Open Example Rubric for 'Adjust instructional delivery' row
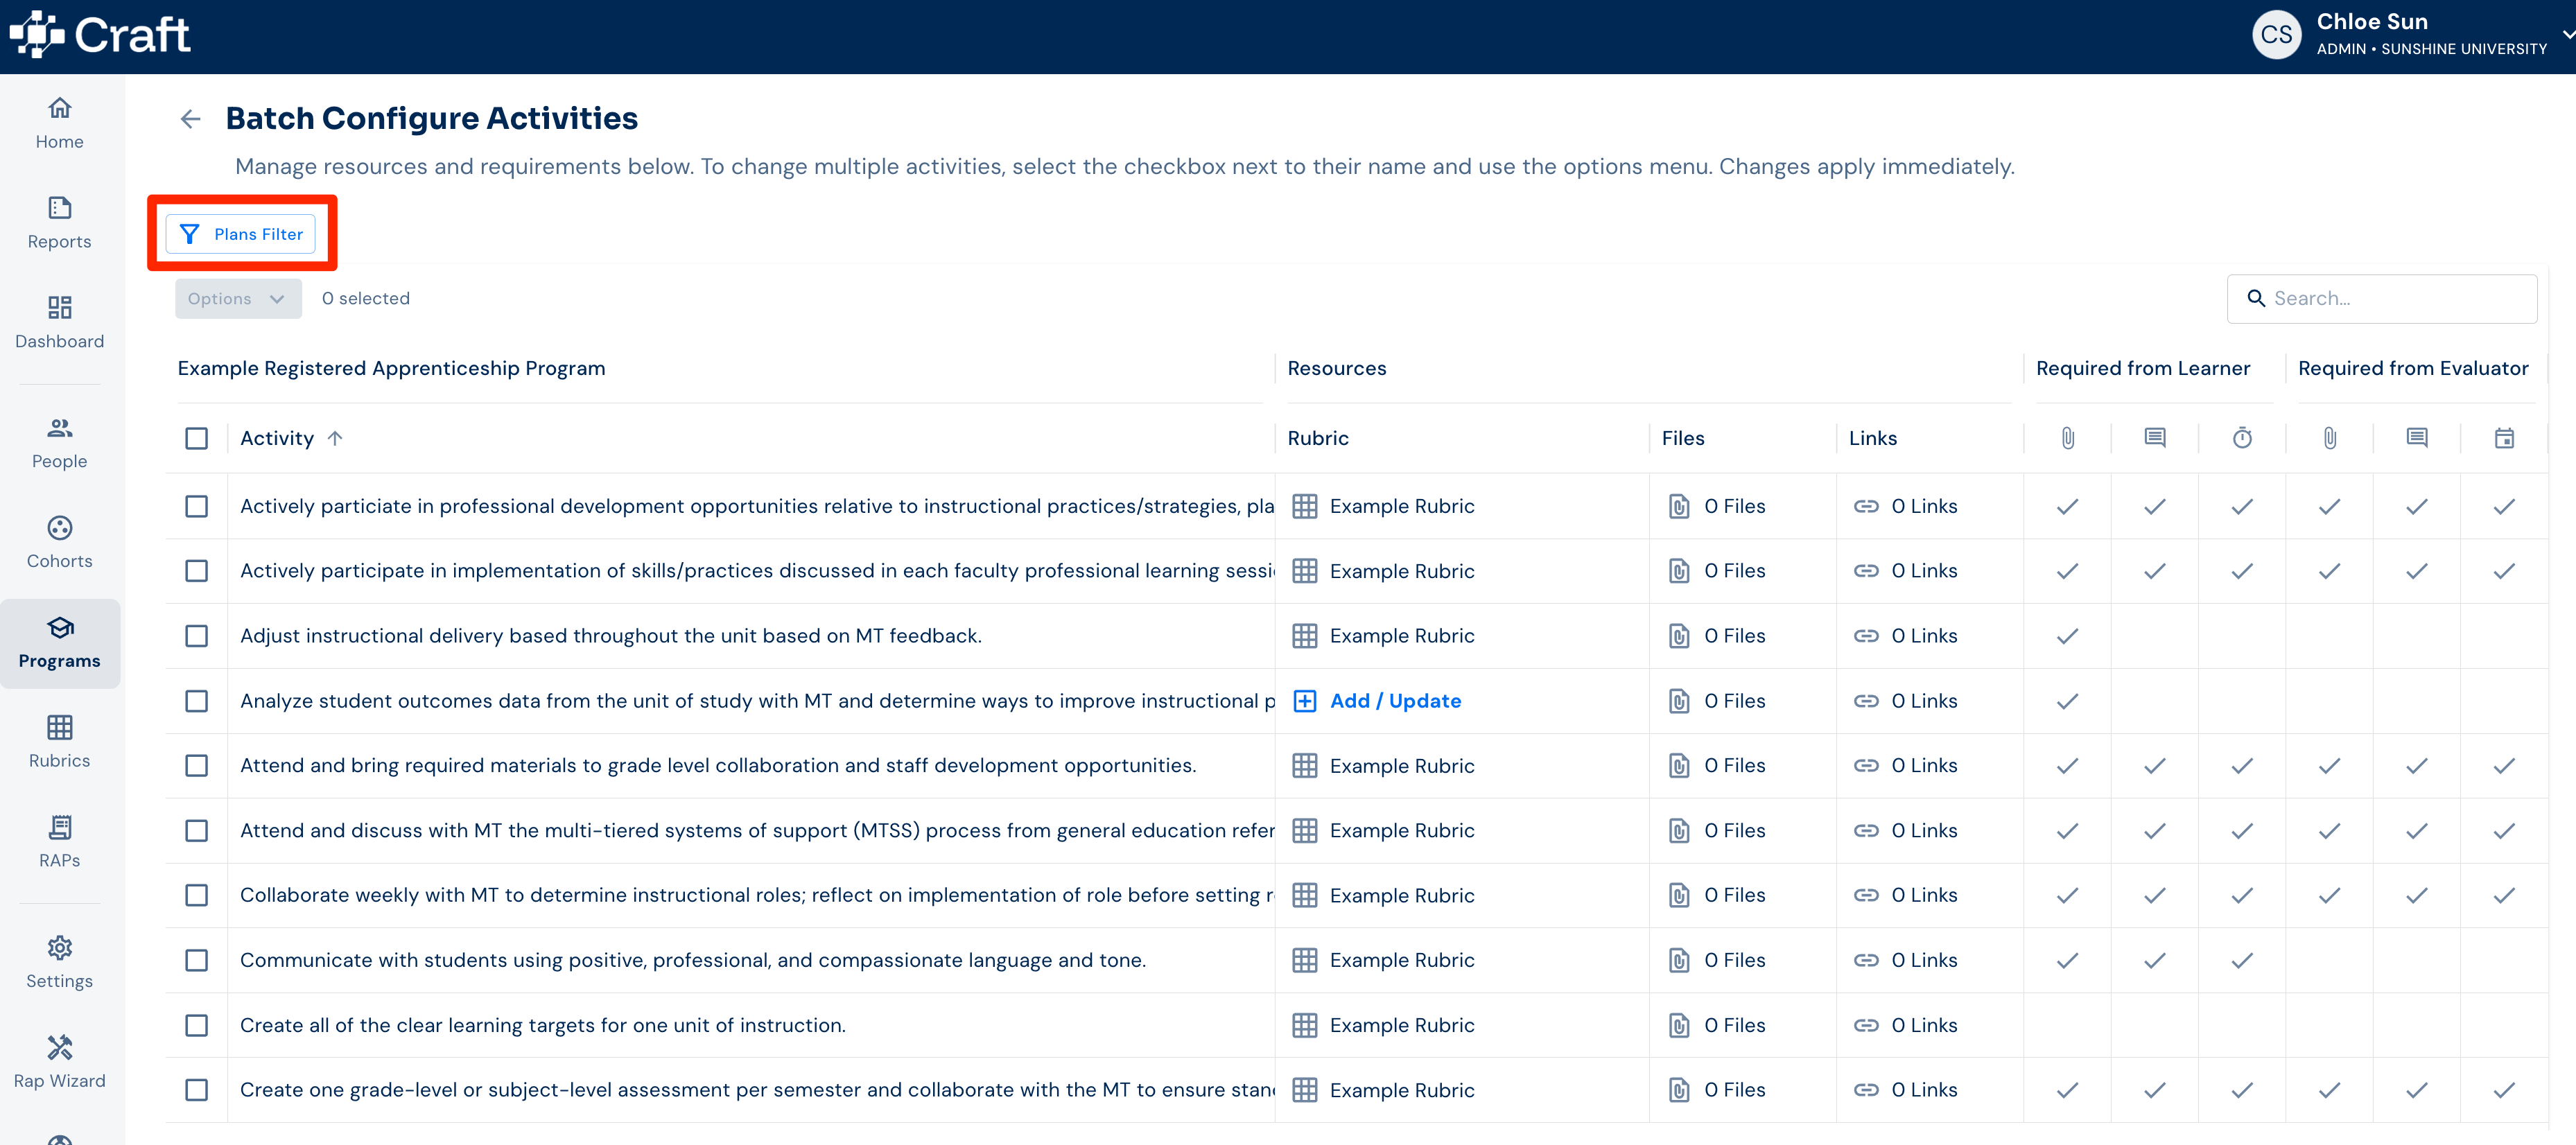 (x=1402, y=636)
